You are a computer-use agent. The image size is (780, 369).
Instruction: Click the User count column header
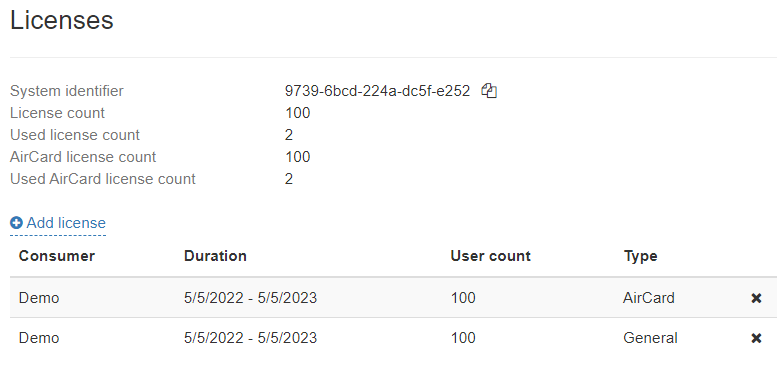[x=490, y=256]
